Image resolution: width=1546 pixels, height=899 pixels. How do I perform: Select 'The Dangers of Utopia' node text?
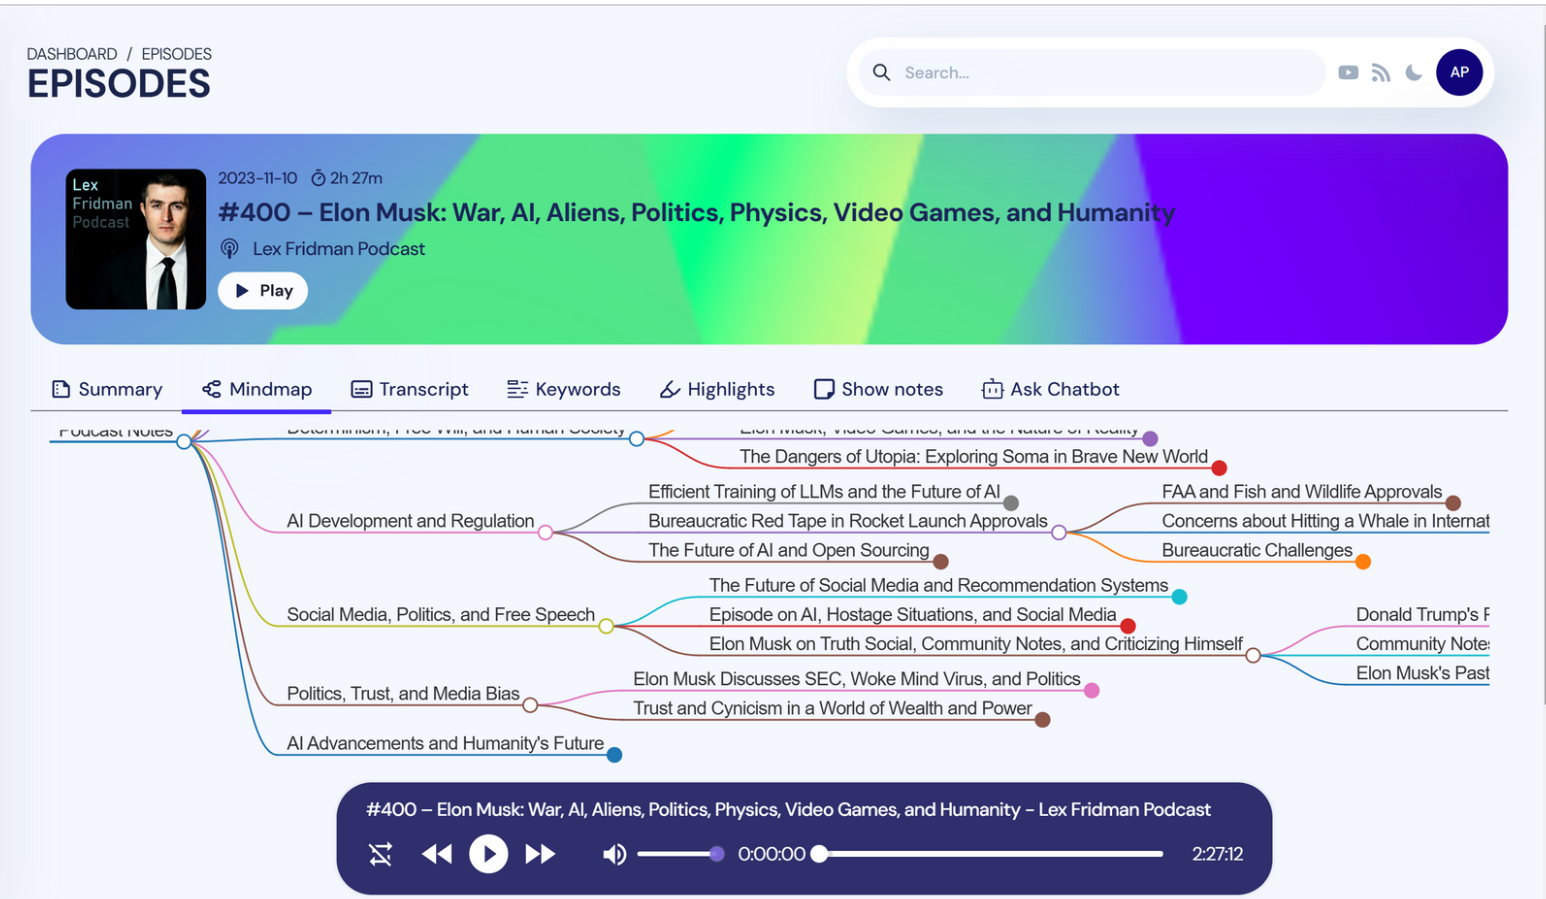coord(974,457)
